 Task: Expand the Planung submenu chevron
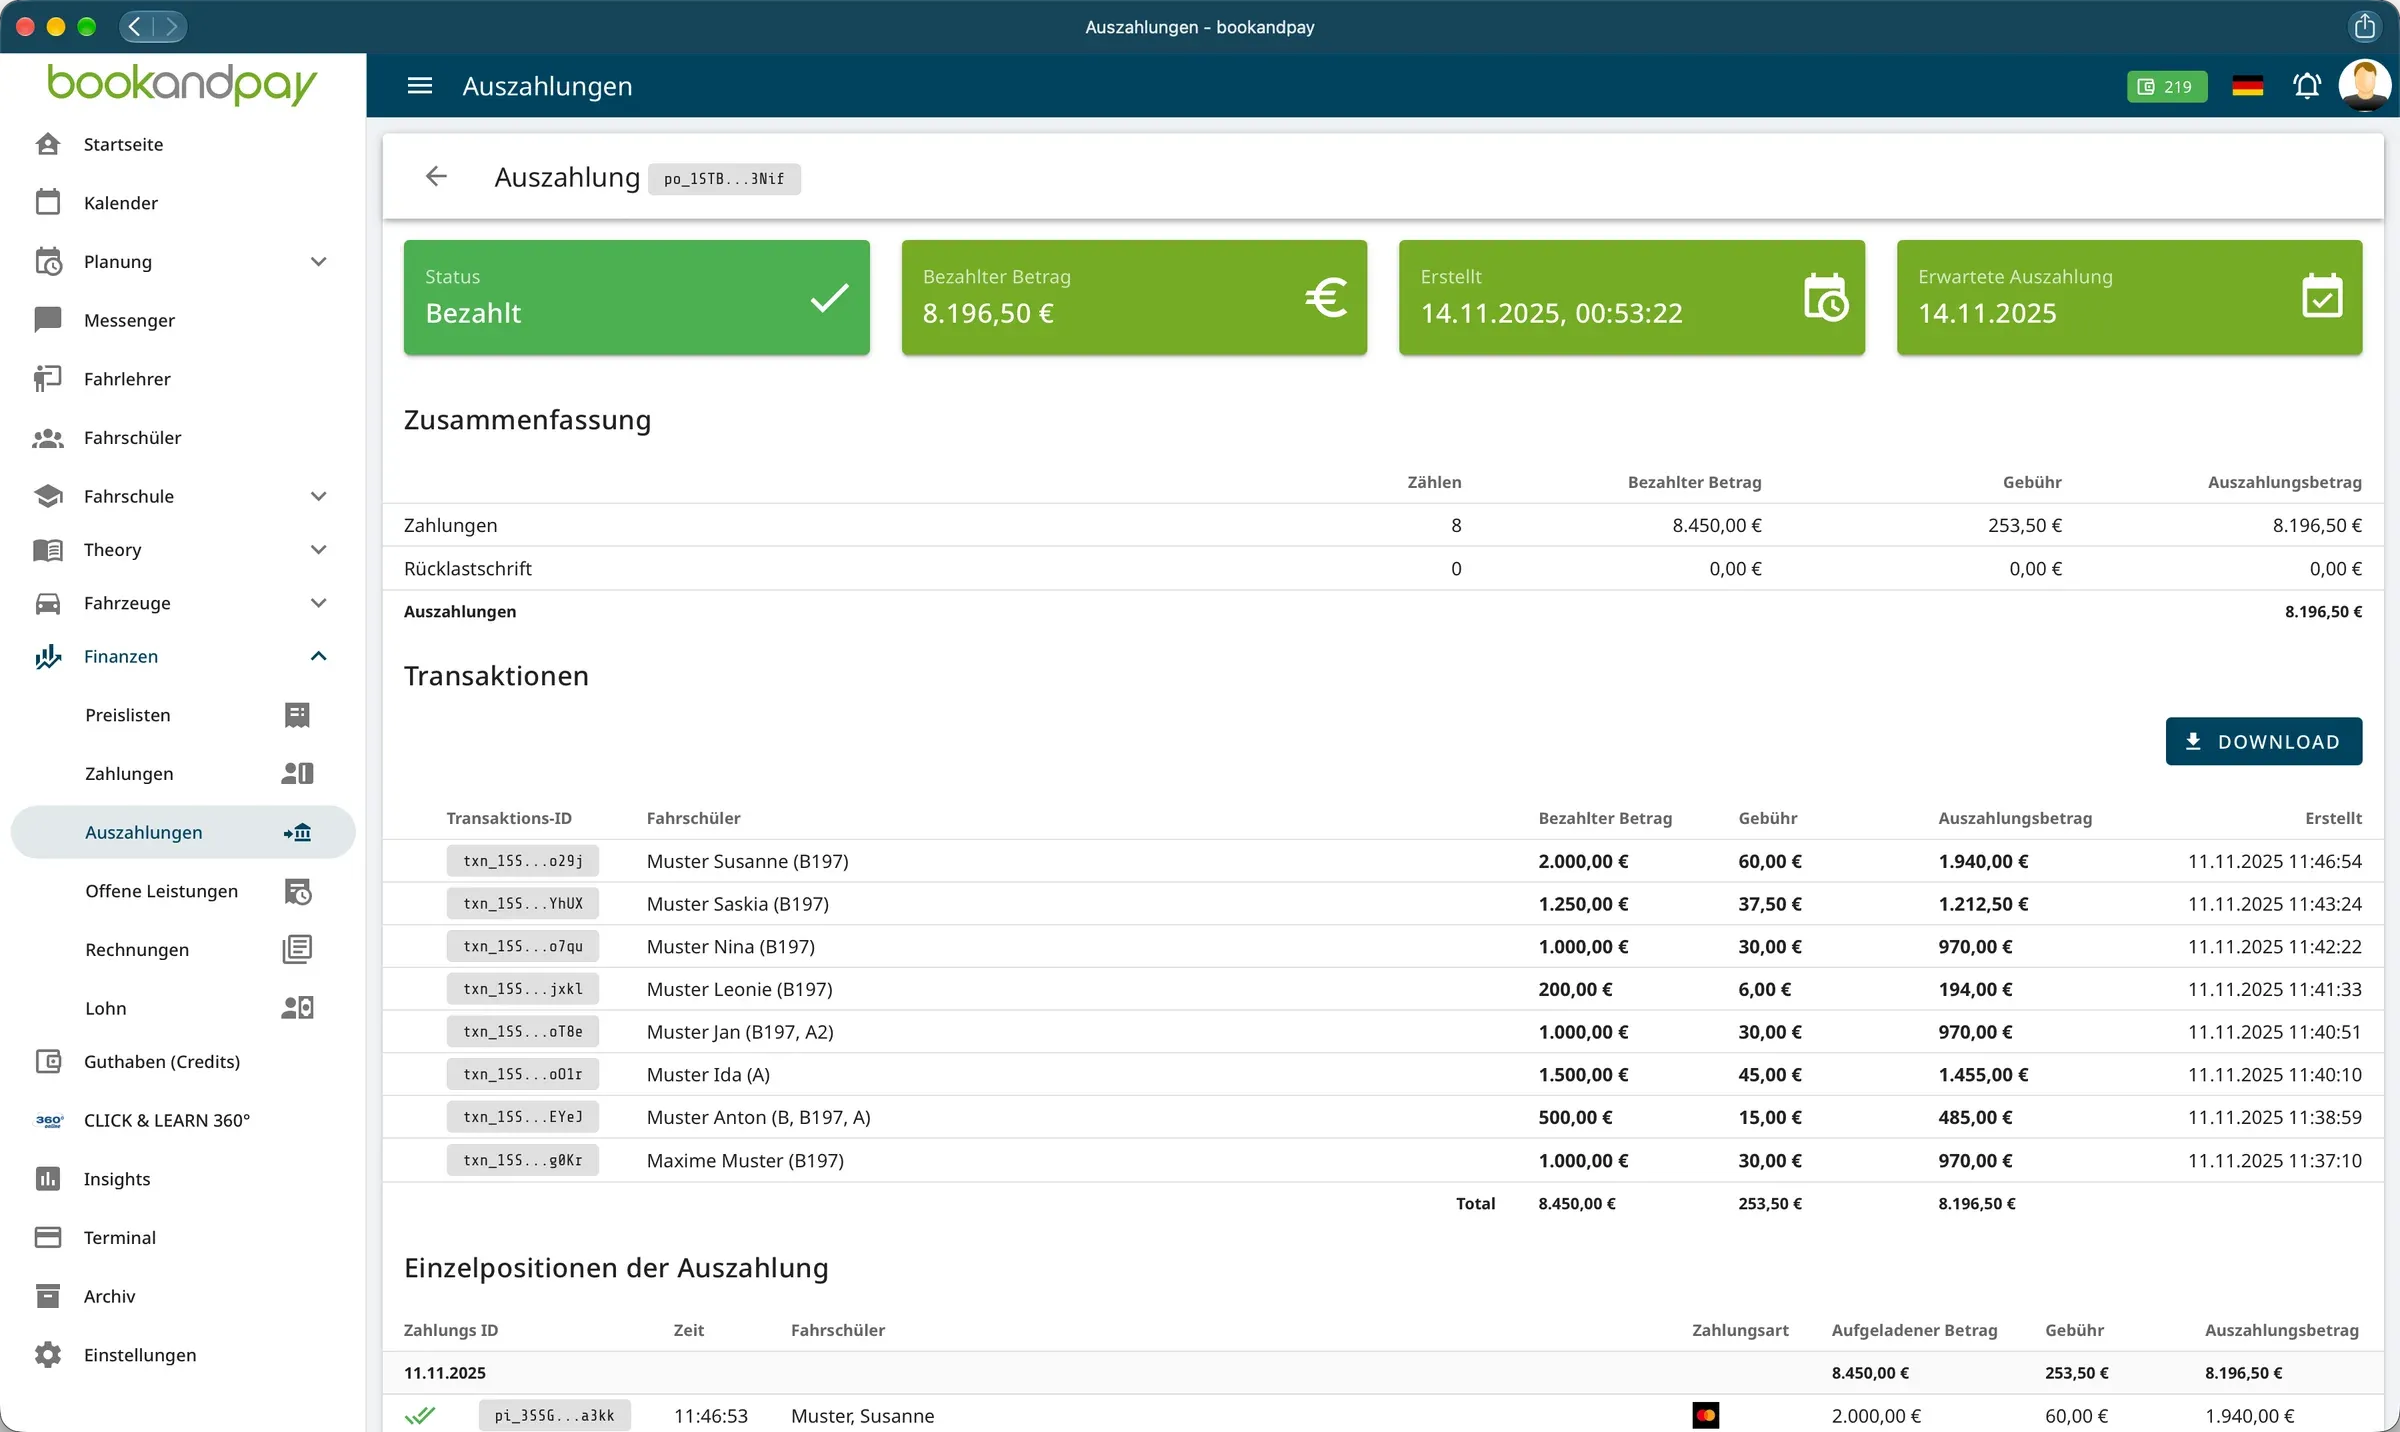coord(319,262)
